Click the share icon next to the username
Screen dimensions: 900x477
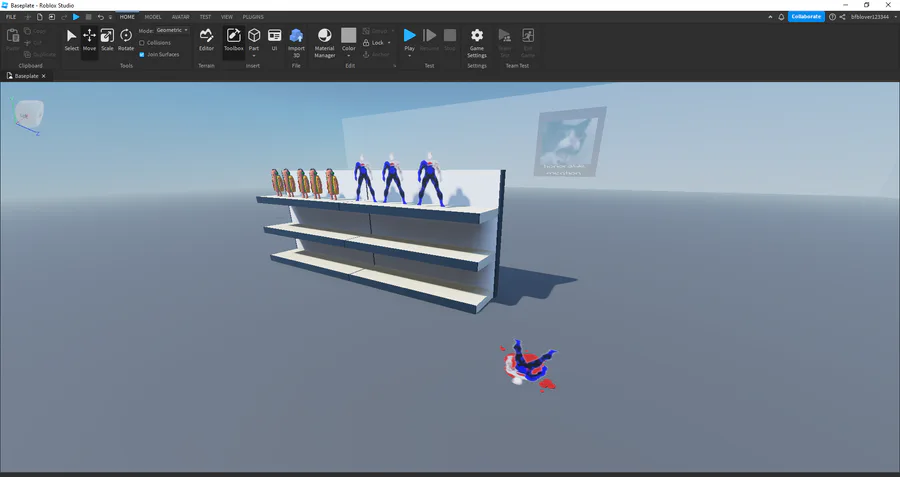point(842,17)
